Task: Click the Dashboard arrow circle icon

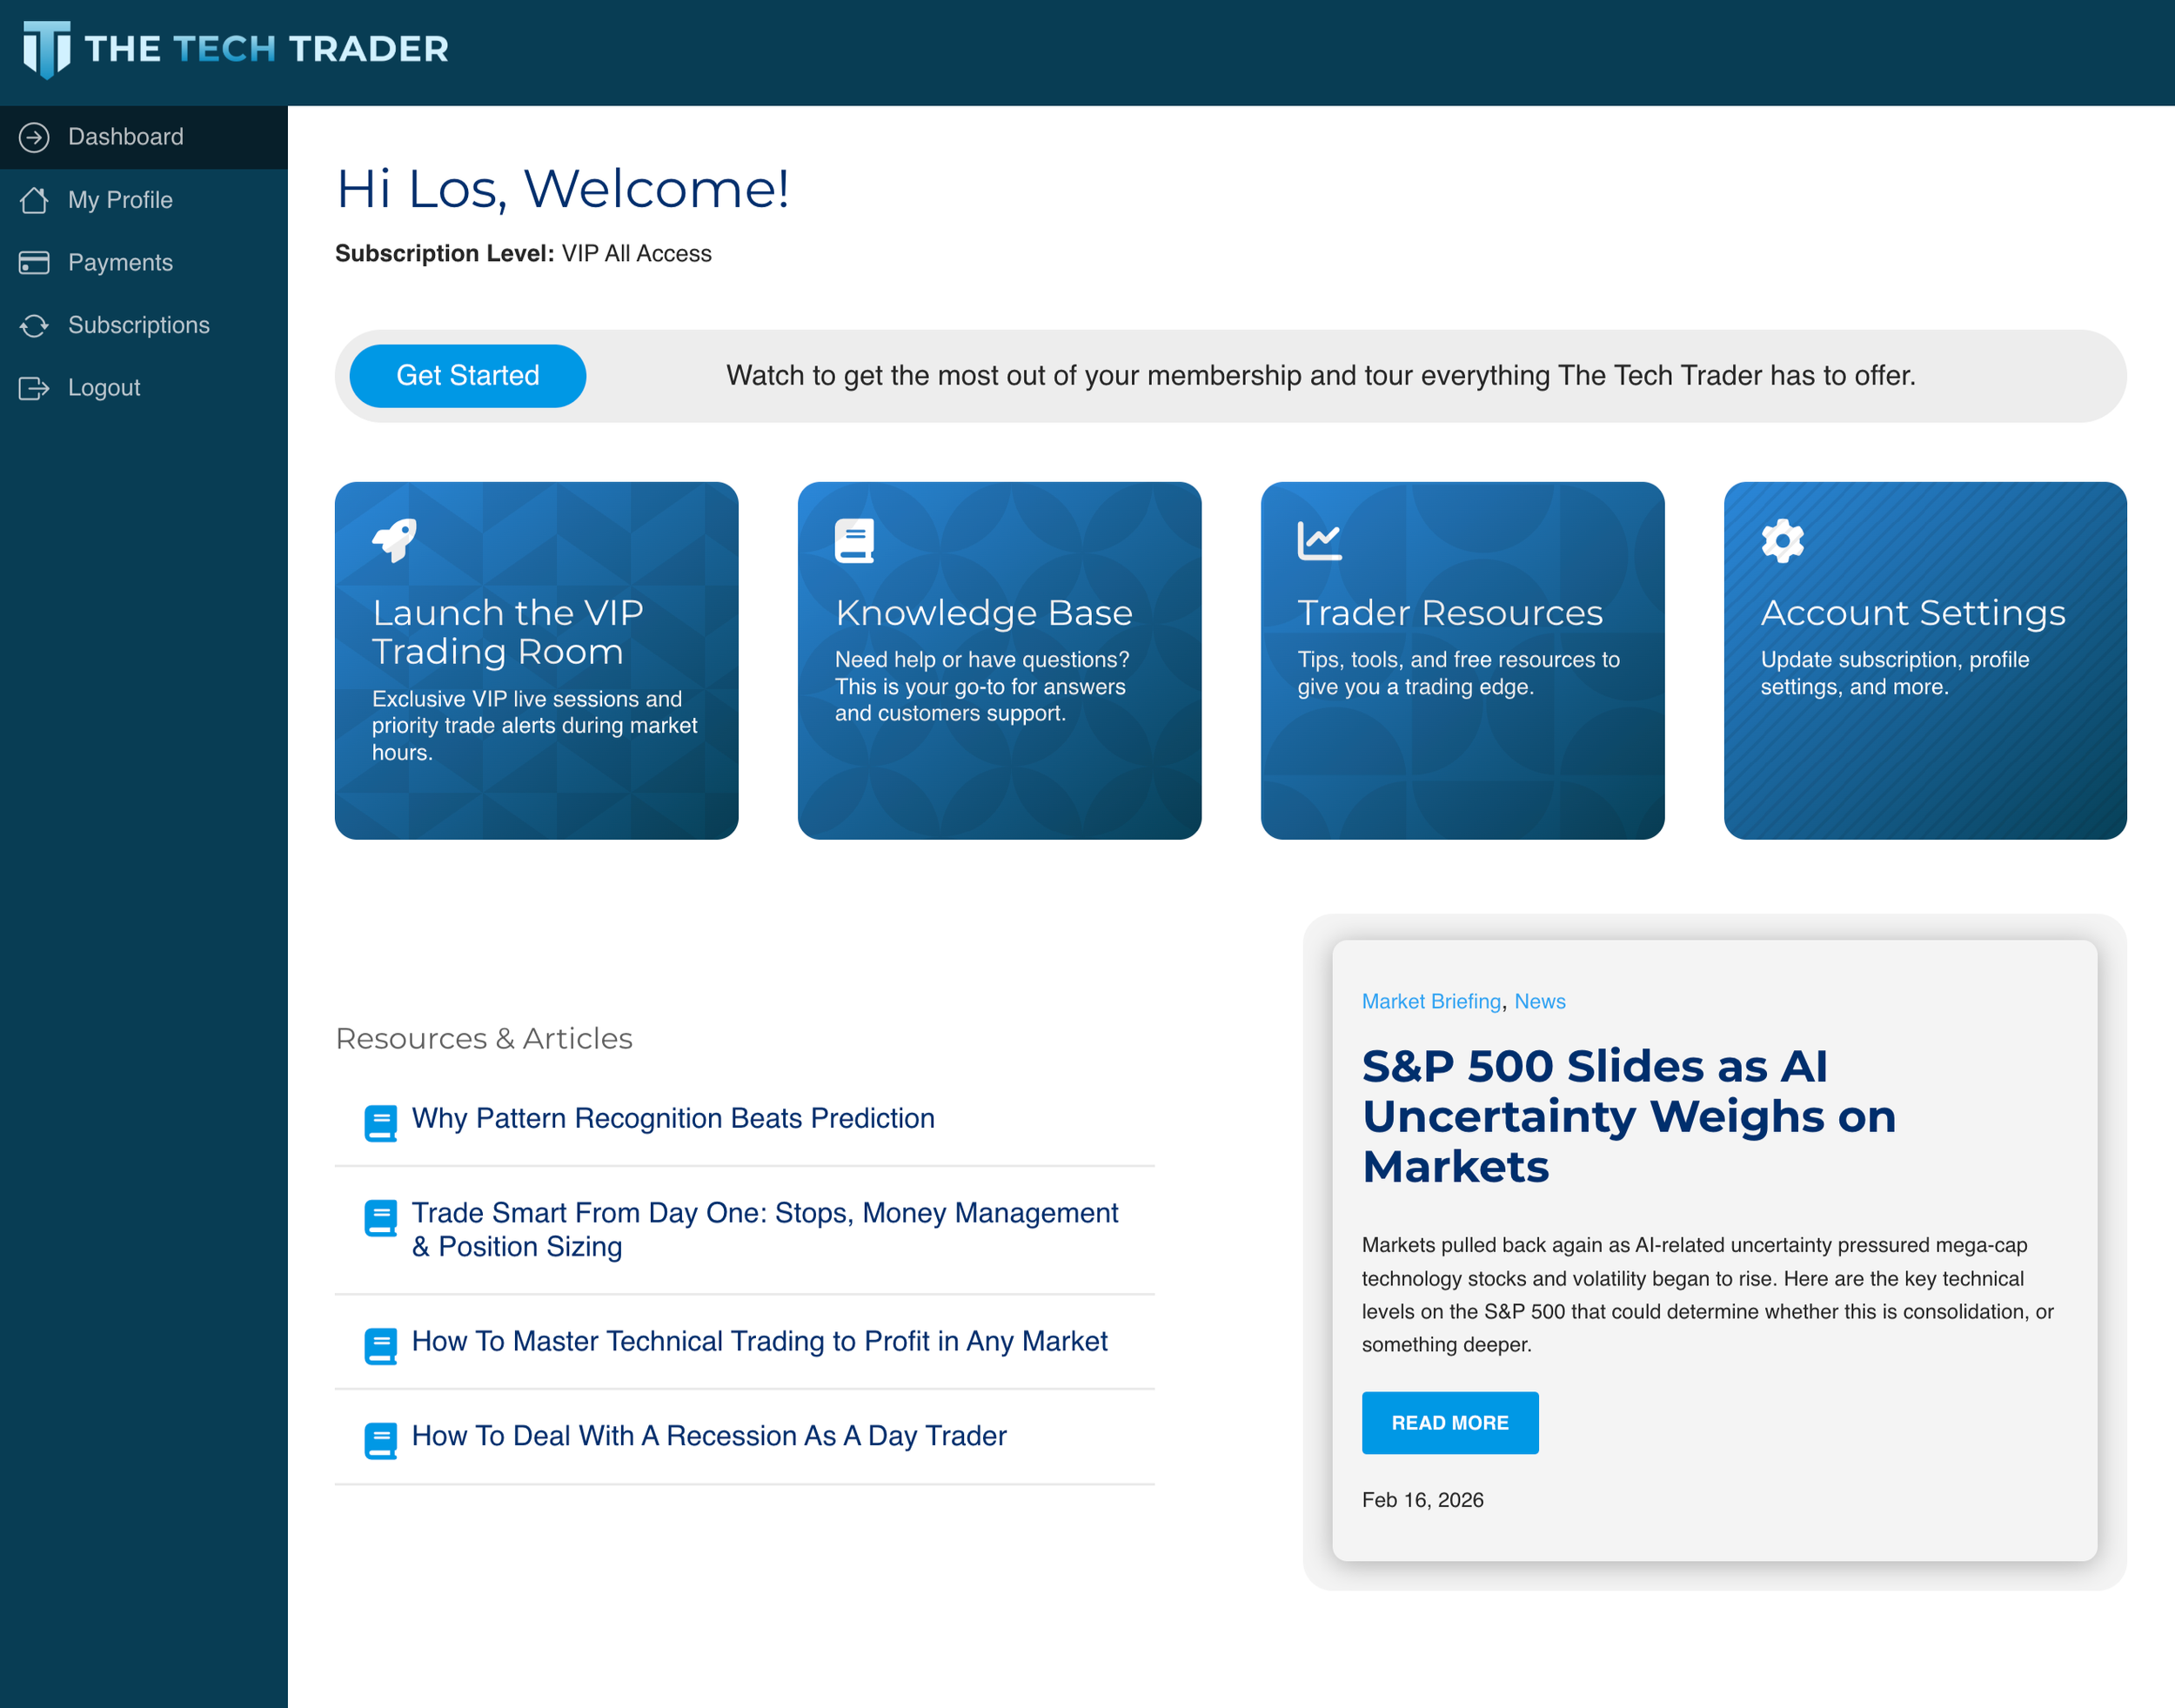Action: pyautogui.click(x=34, y=137)
